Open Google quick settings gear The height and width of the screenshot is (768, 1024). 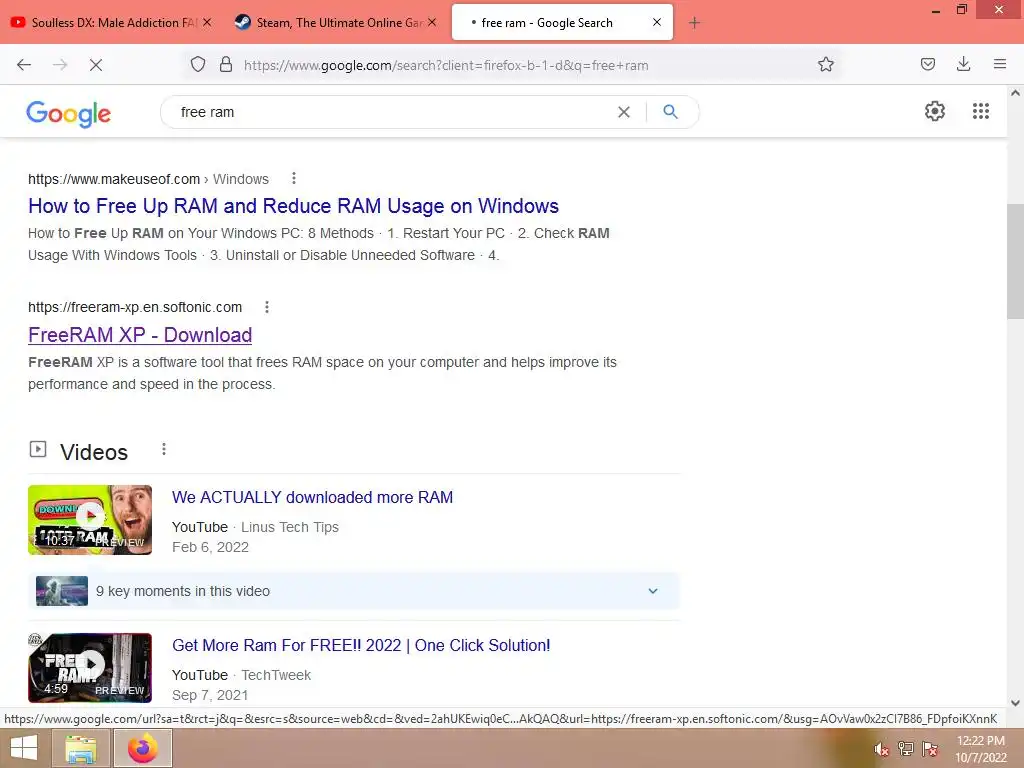(x=935, y=111)
